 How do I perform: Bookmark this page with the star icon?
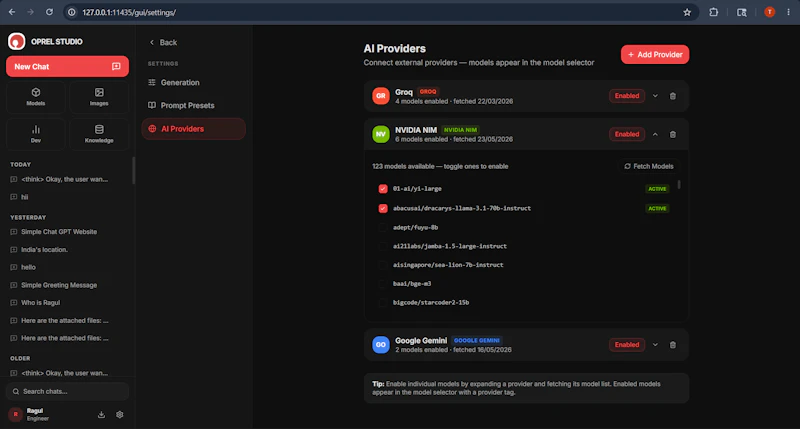[687, 12]
